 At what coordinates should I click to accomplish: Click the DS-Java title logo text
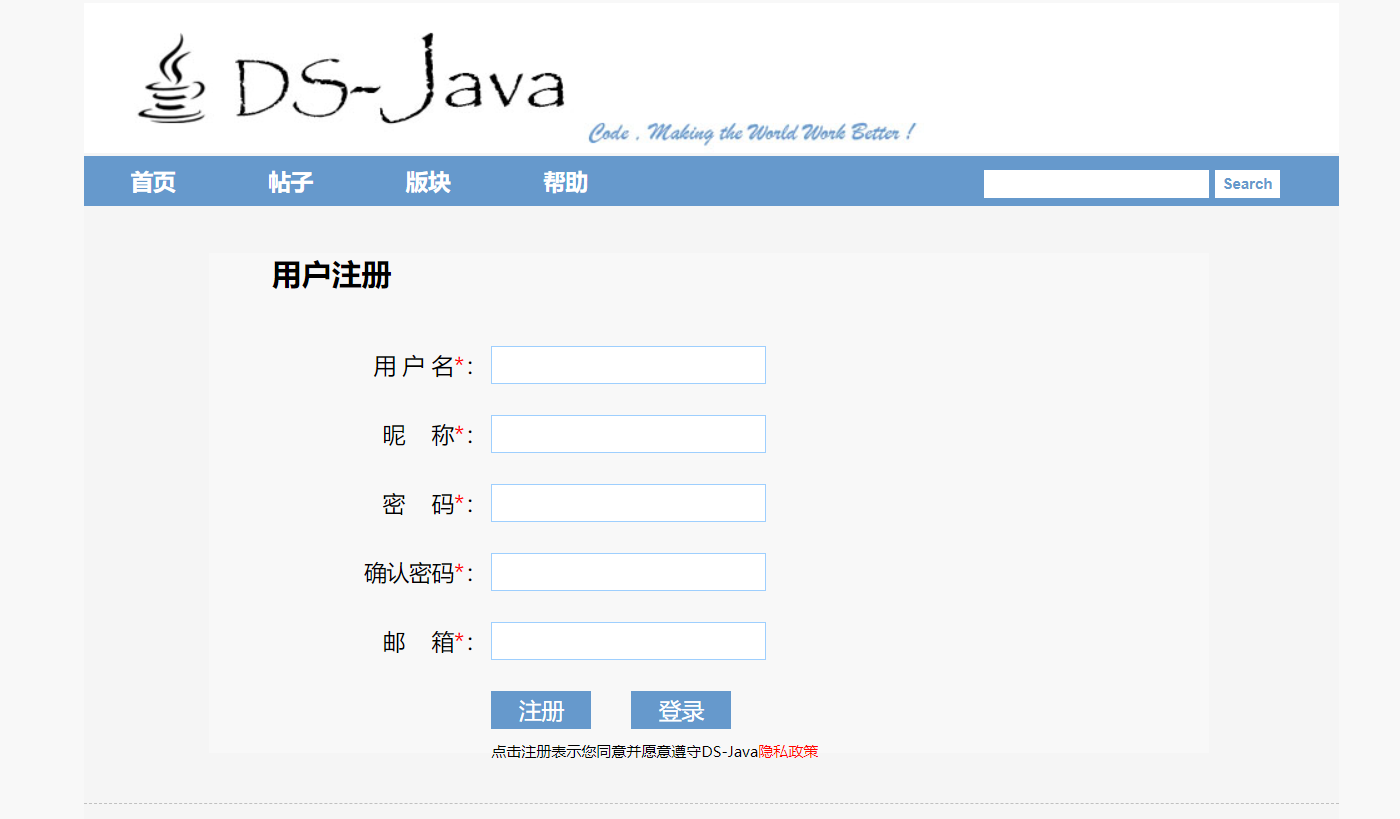pos(400,80)
